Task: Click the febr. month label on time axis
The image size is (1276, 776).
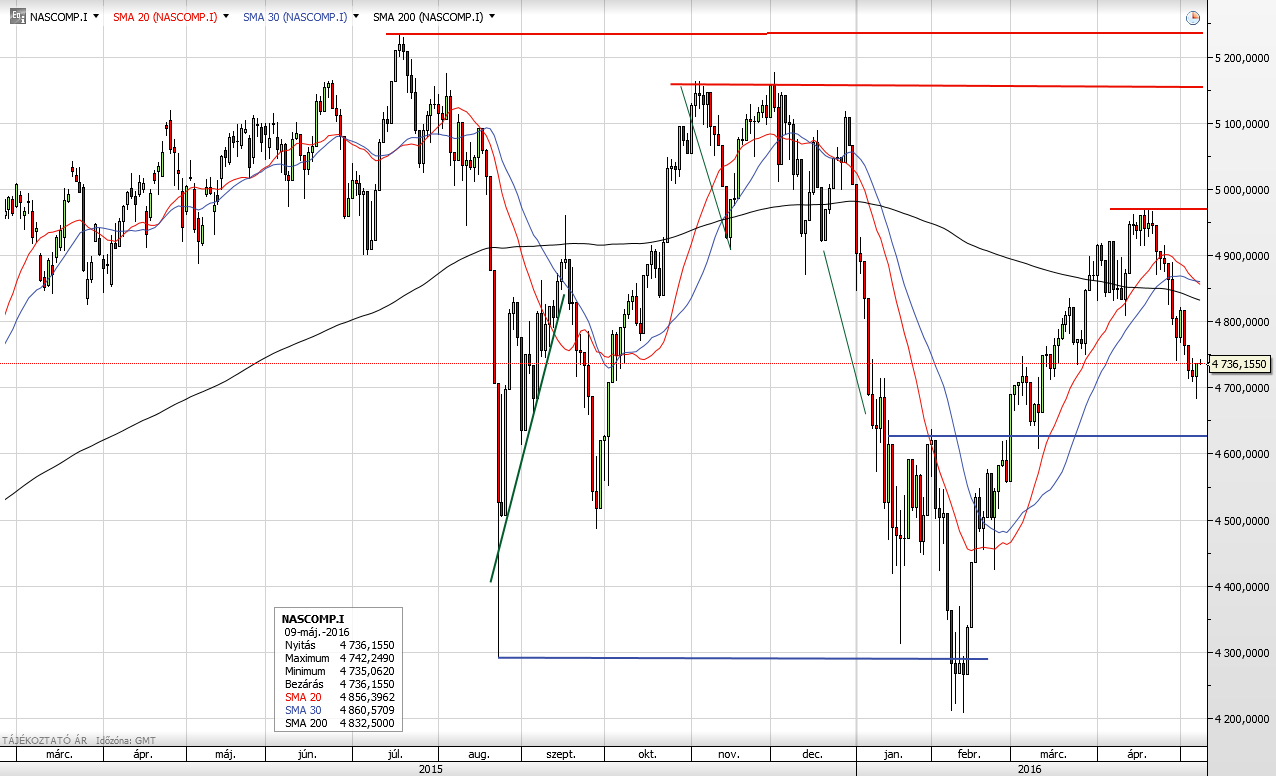Action: click(x=970, y=755)
